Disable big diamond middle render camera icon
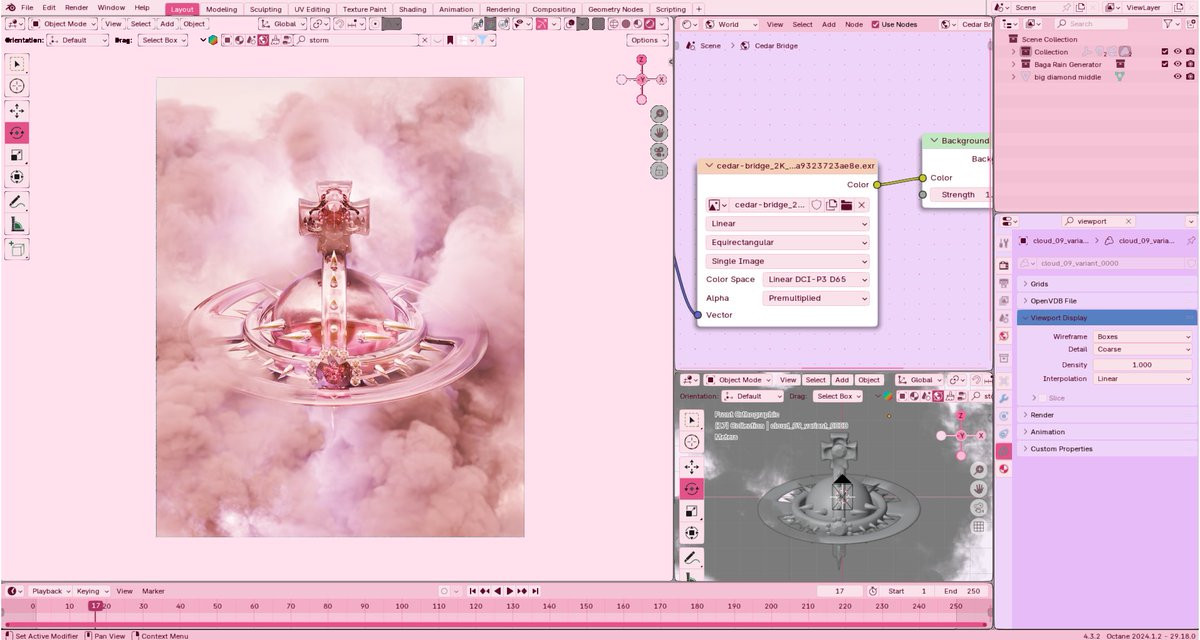Image resolution: width=1200 pixels, height=640 pixels. (1190, 77)
